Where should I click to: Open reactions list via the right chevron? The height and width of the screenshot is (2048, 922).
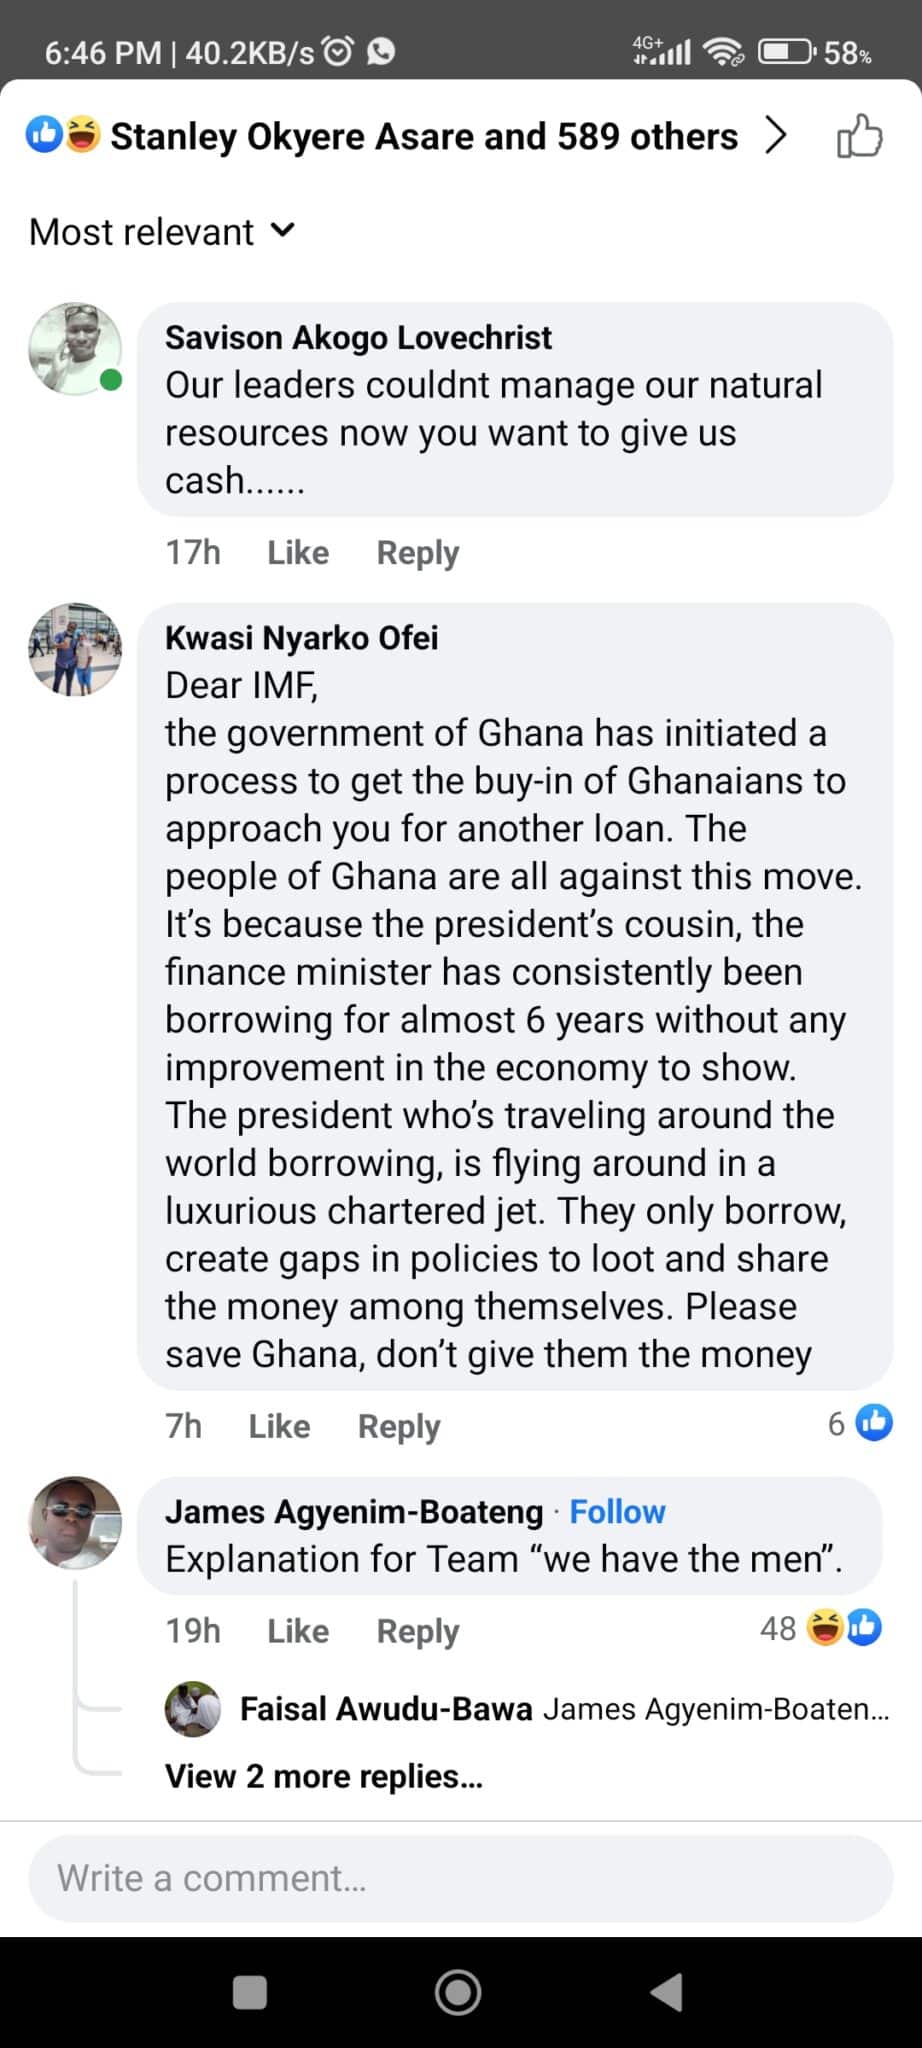click(x=776, y=135)
